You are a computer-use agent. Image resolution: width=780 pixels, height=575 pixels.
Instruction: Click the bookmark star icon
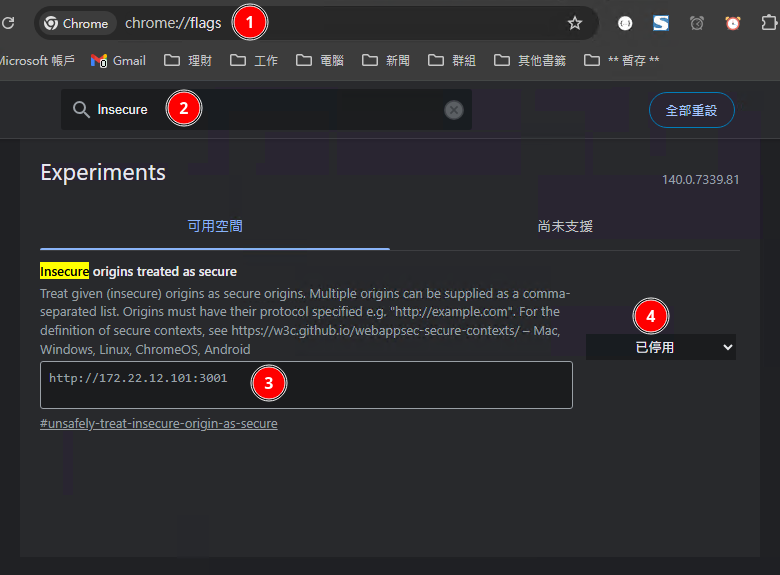click(x=574, y=23)
